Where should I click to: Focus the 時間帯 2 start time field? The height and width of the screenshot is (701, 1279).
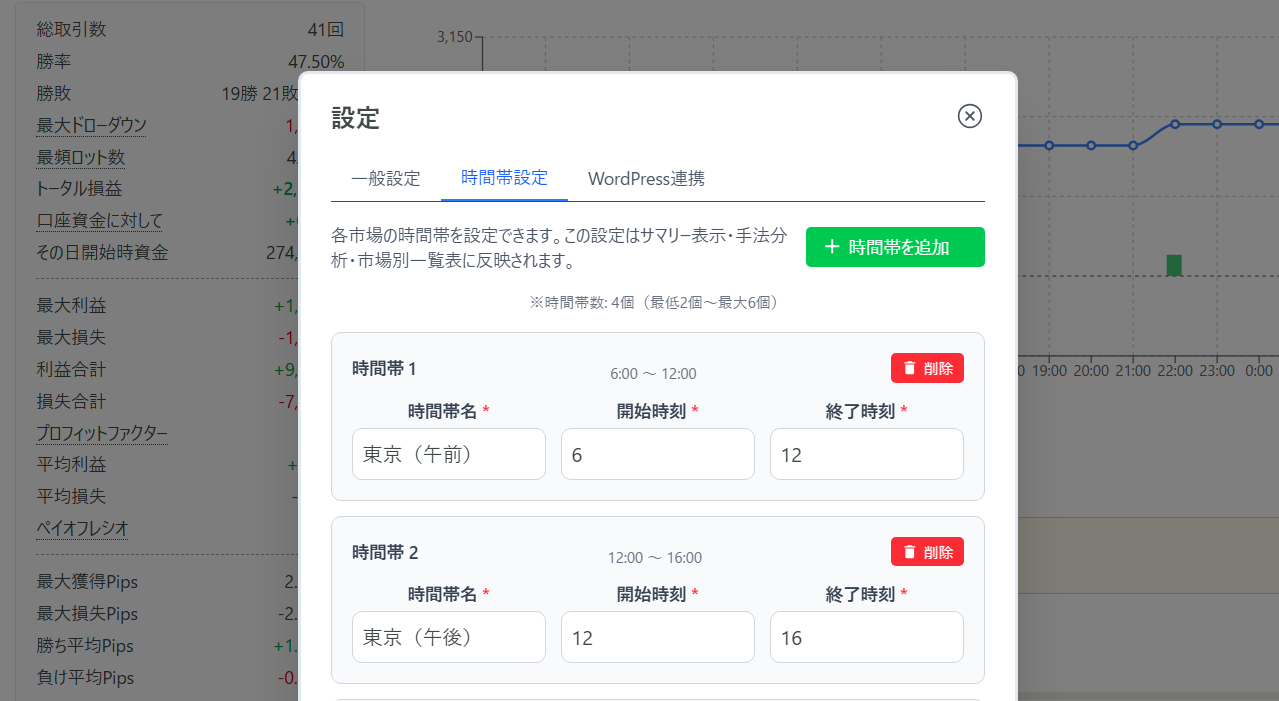point(657,637)
